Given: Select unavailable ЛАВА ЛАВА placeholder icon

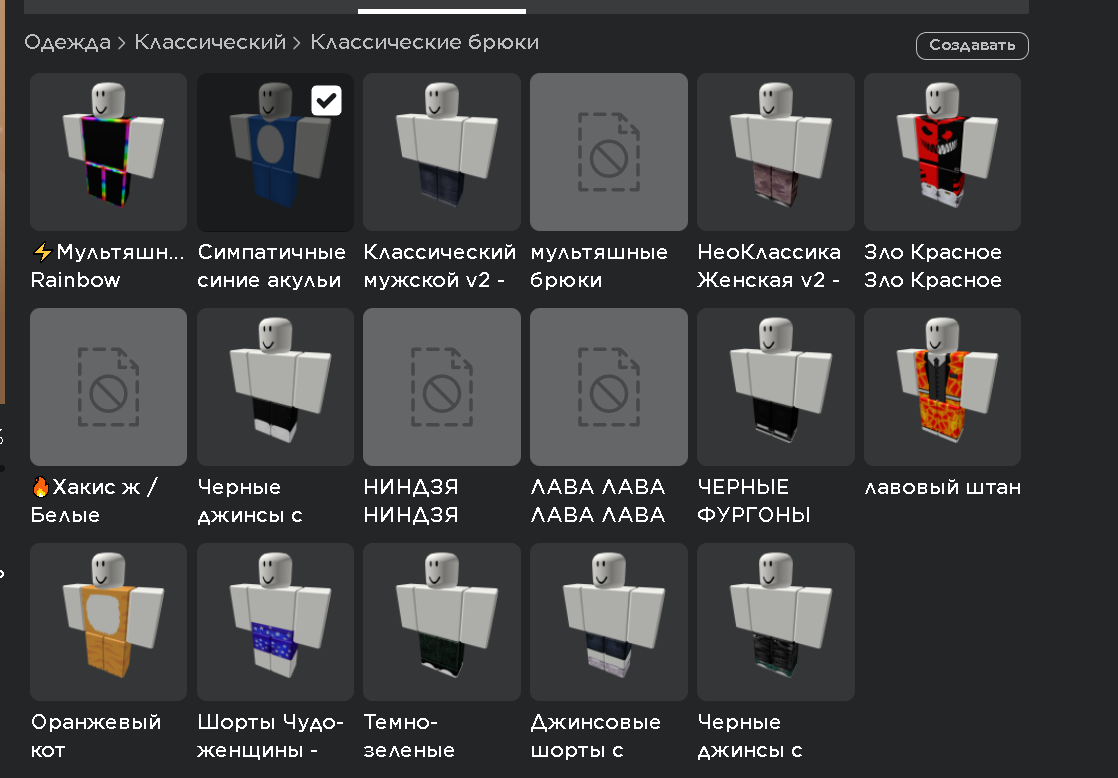Looking at the screenshot, I should (609, 387).
